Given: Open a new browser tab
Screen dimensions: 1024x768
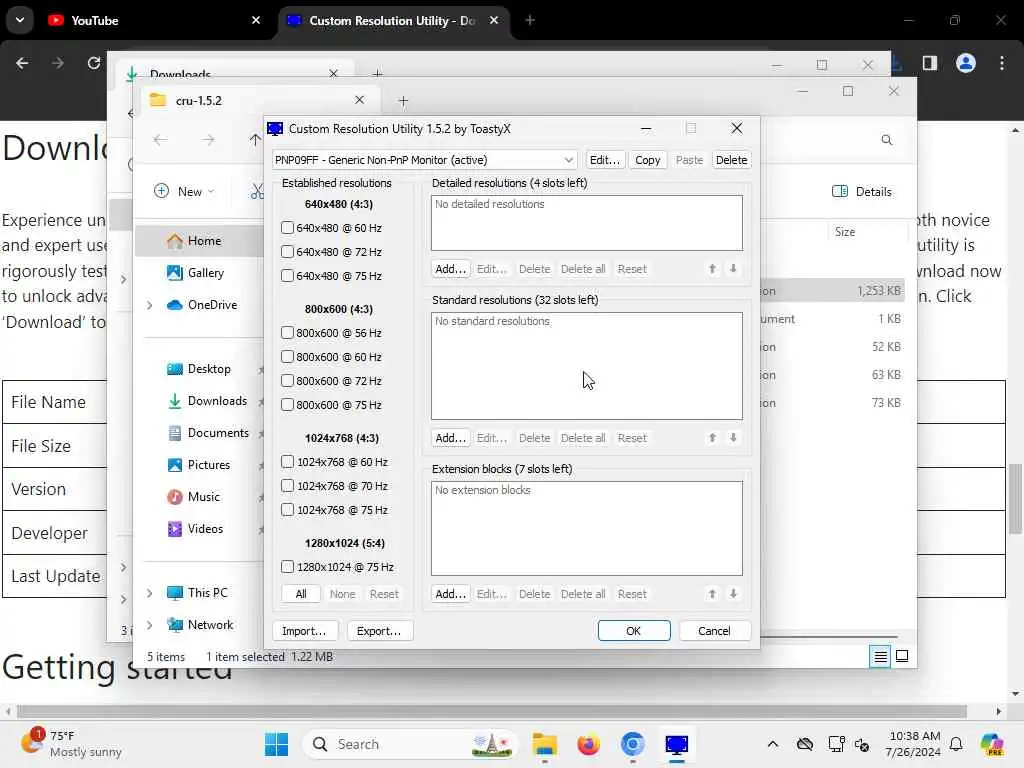Looking at the screenshot, I should coord(530,20).
